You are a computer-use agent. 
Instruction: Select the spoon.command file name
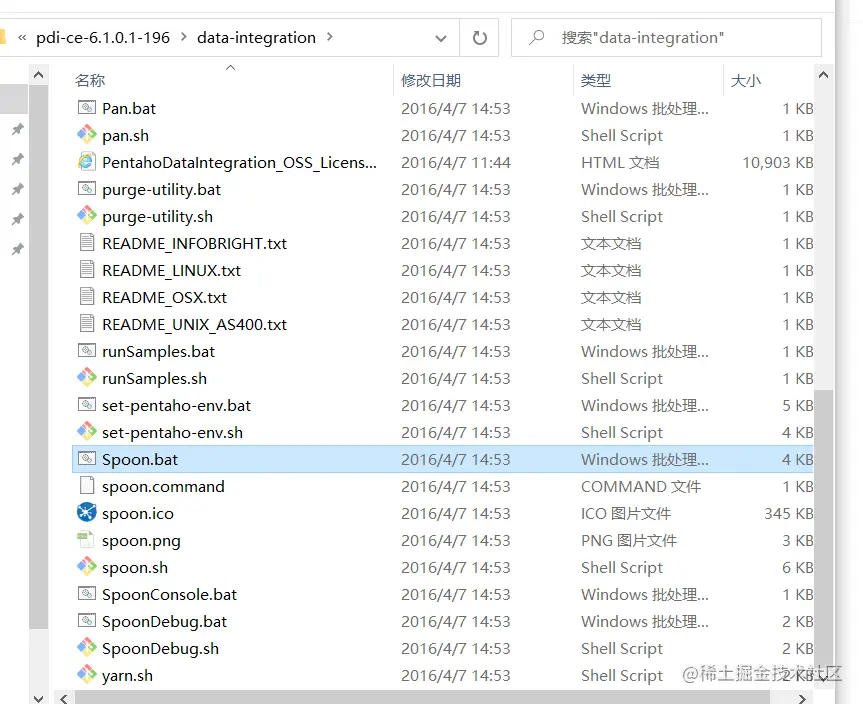coord(163,486)
